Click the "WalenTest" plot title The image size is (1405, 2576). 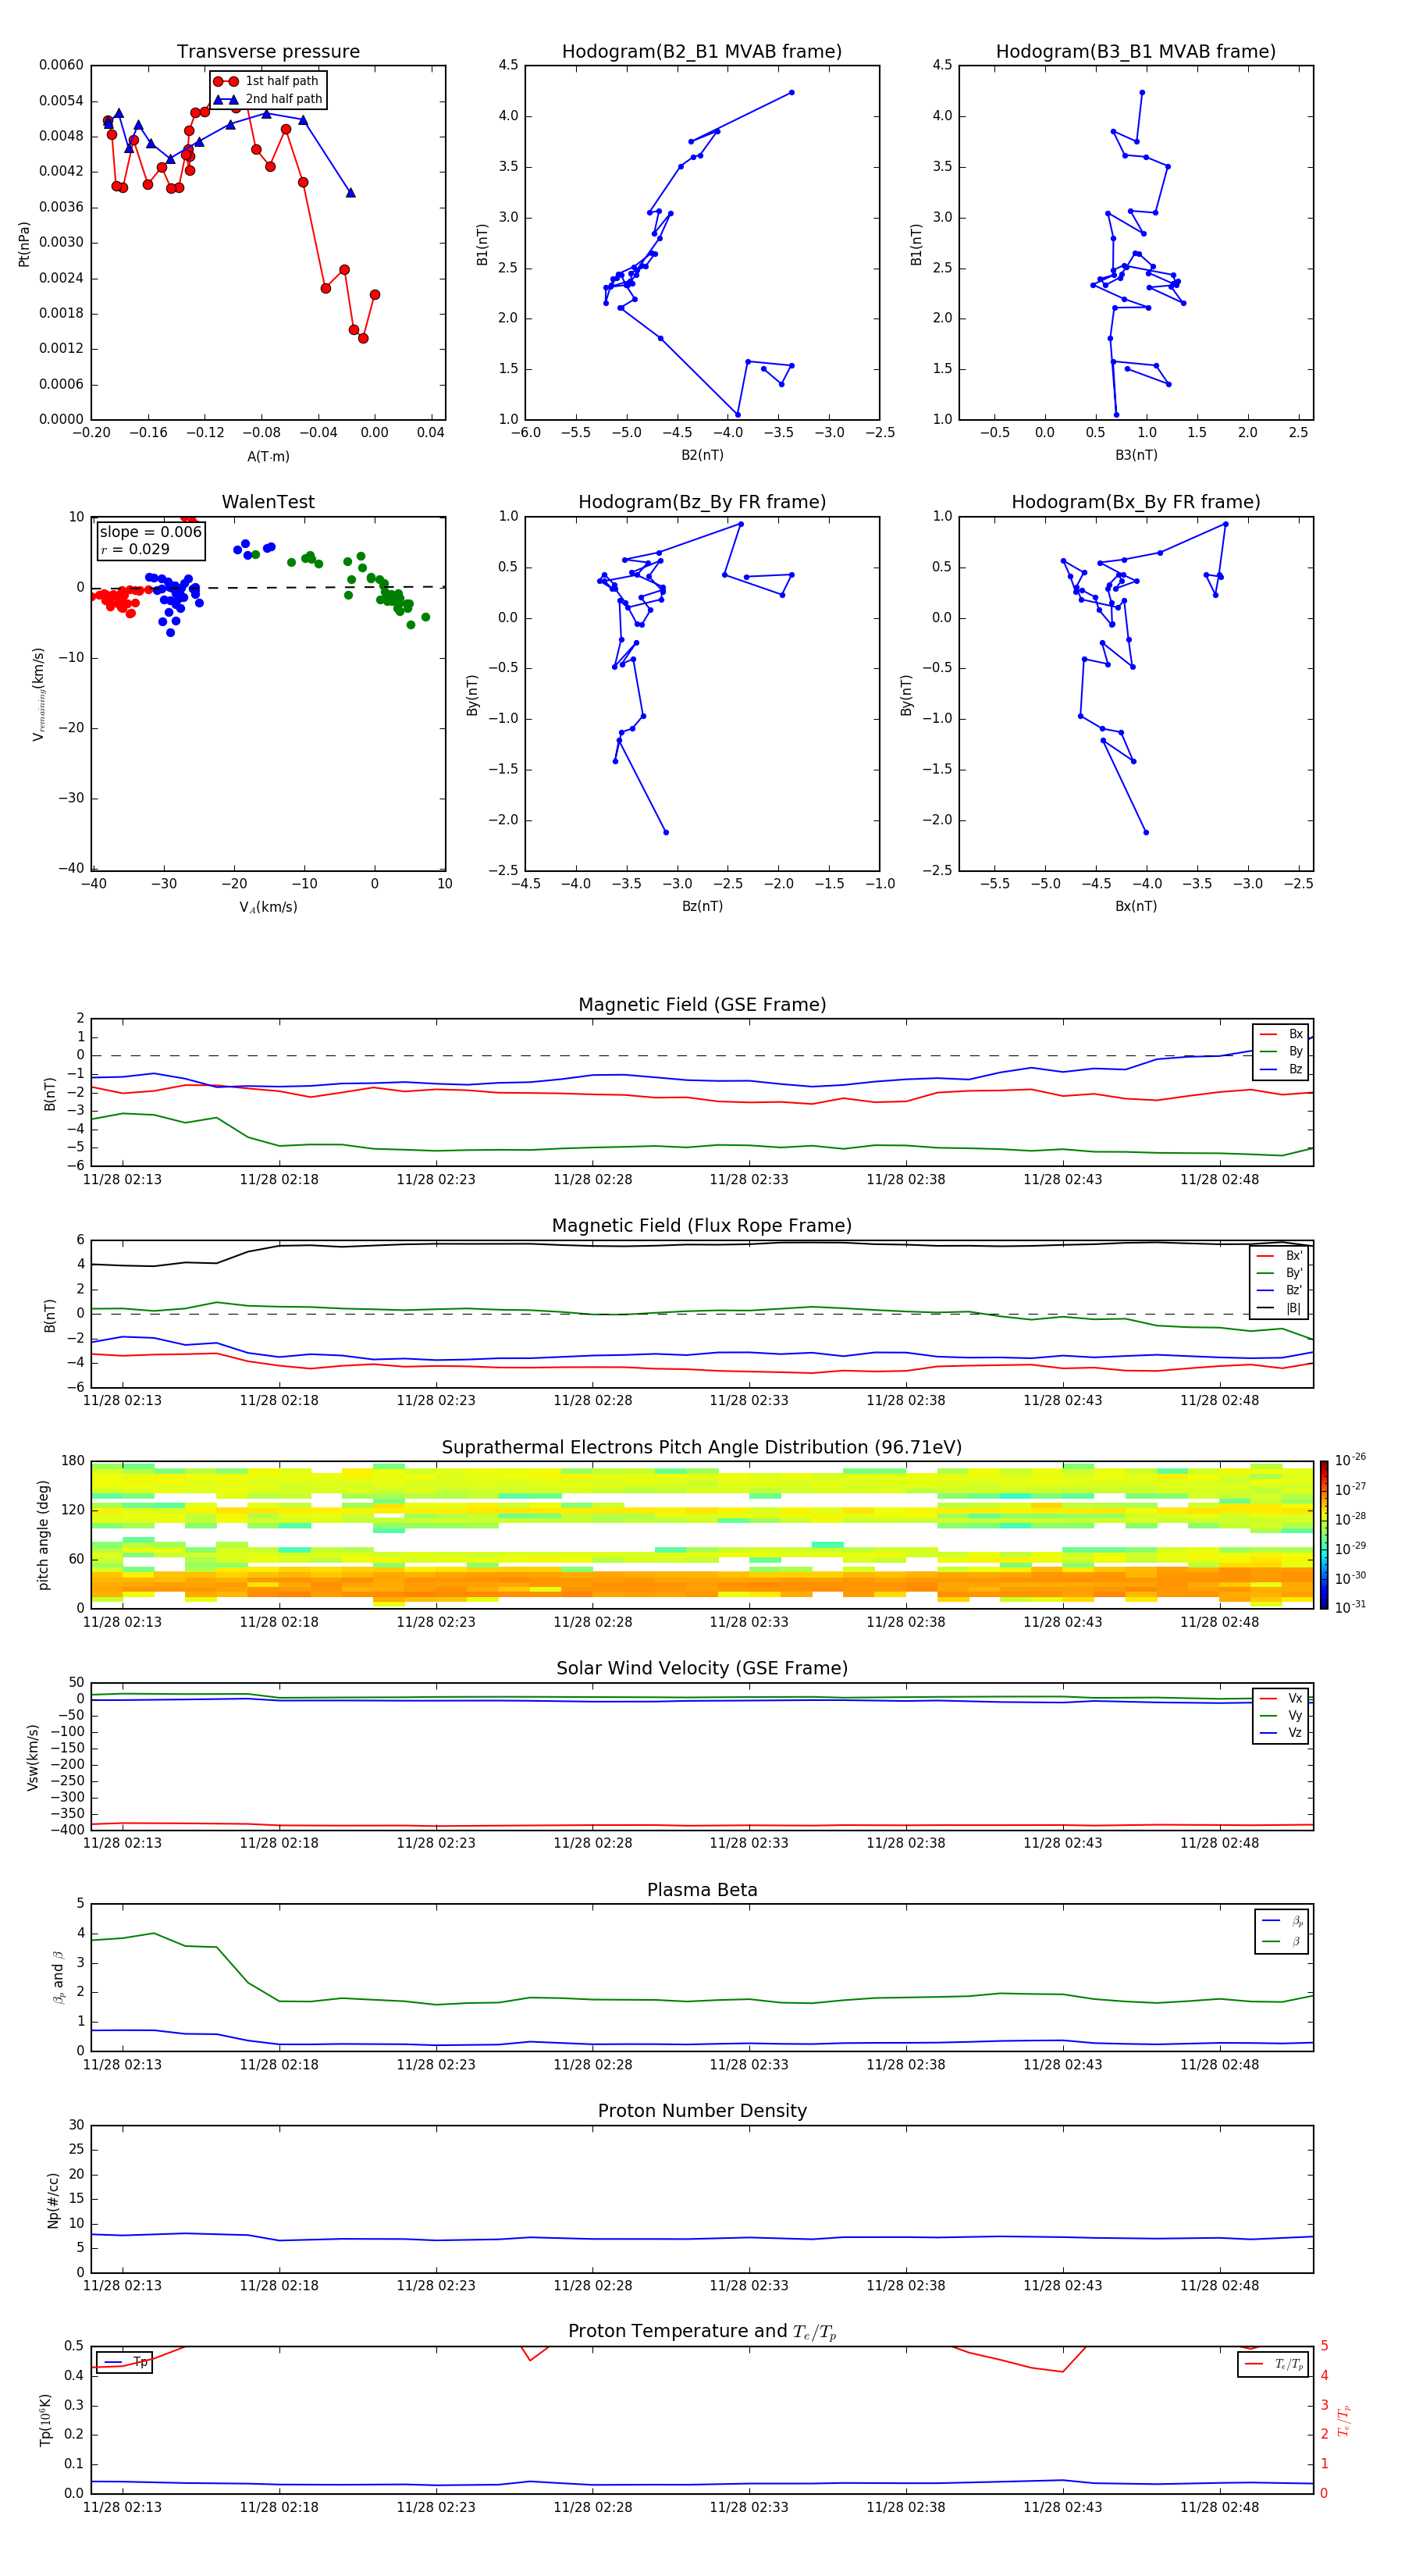point(268,502)
